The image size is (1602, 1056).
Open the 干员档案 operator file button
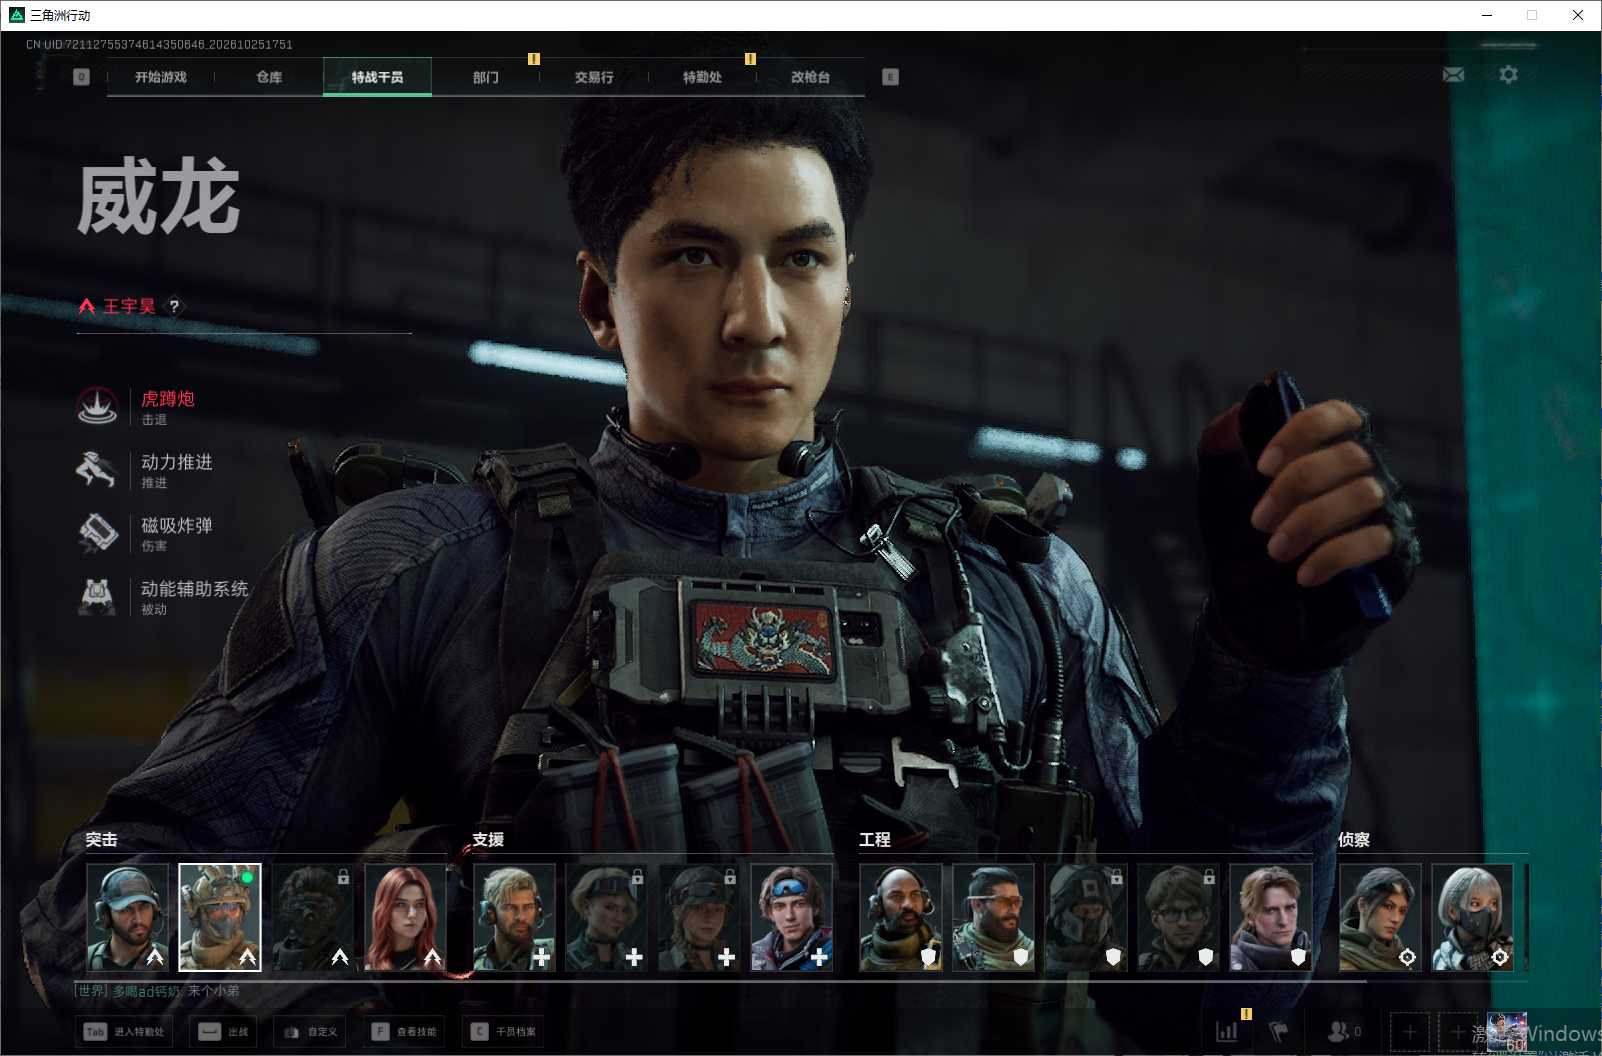point(504,1031)
